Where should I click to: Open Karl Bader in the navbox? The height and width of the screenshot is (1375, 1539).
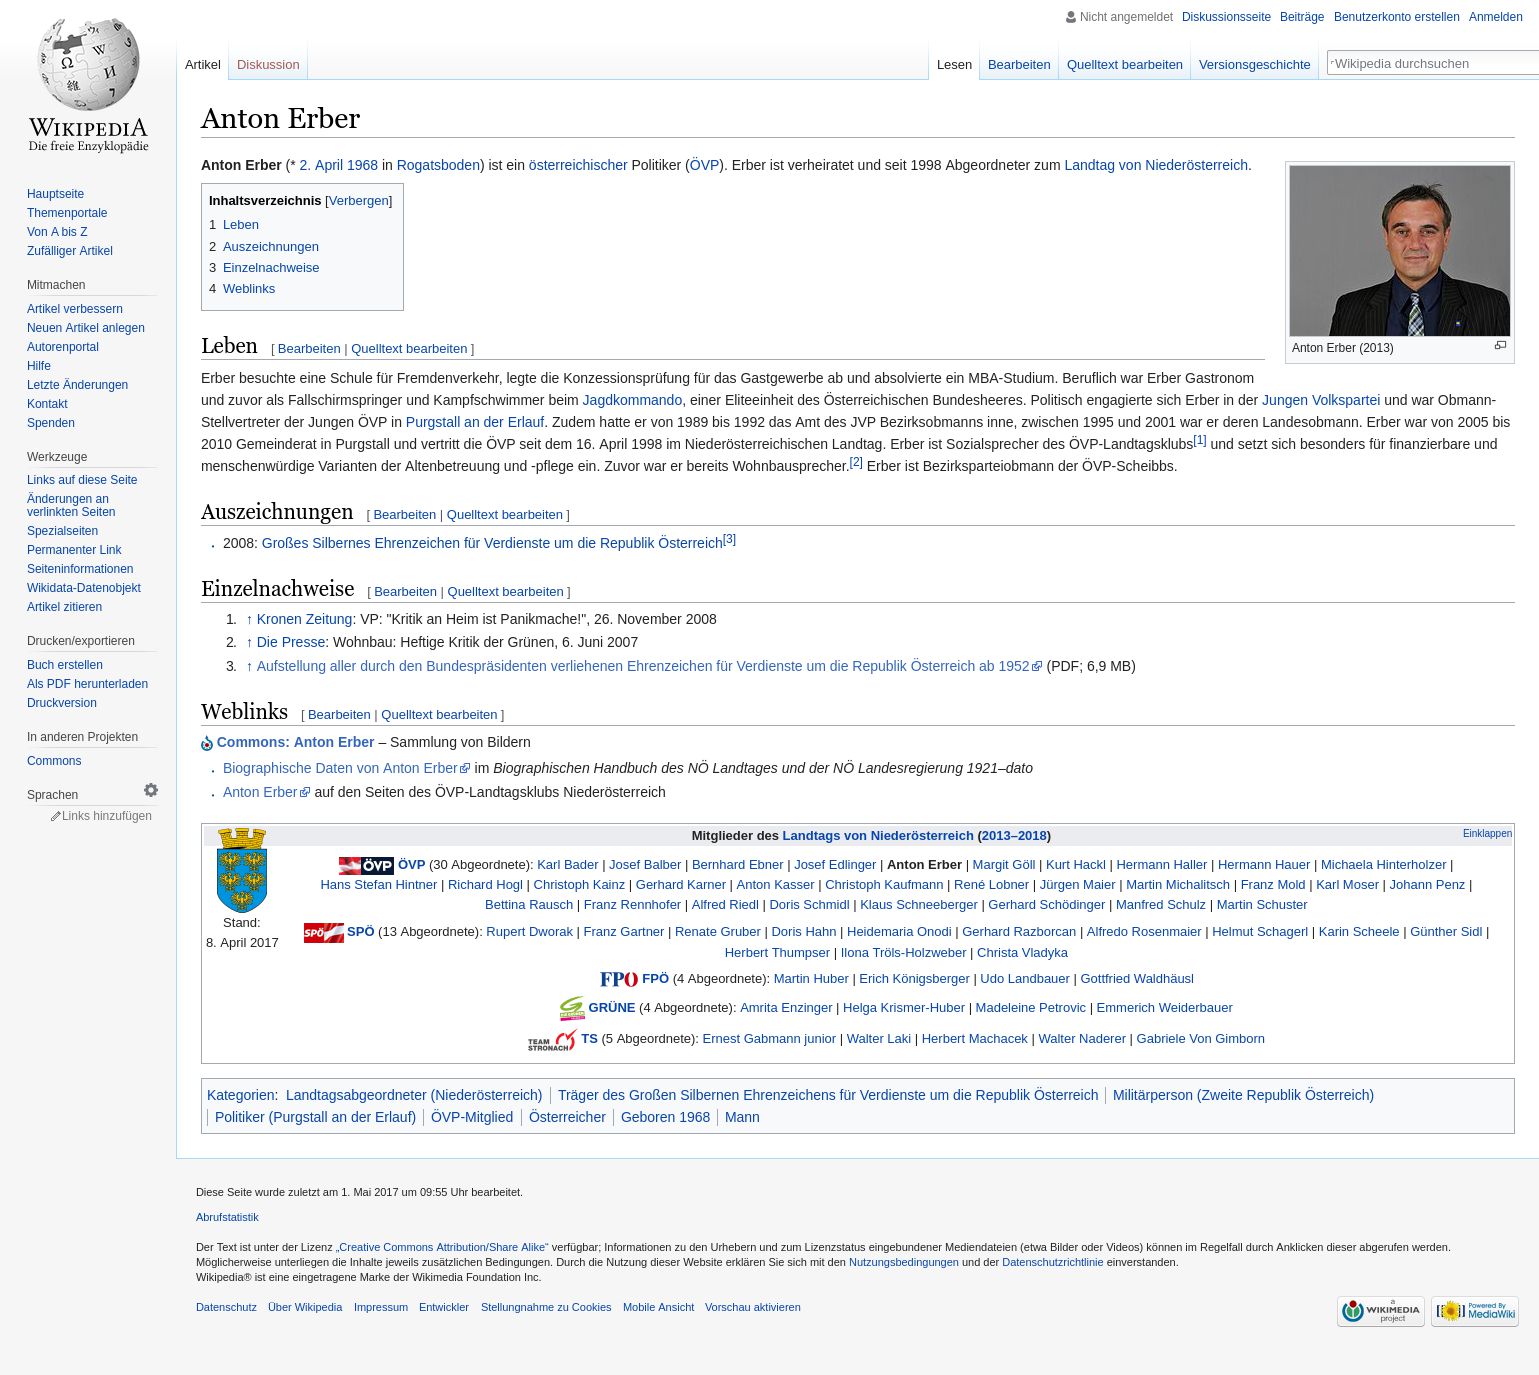568,865
